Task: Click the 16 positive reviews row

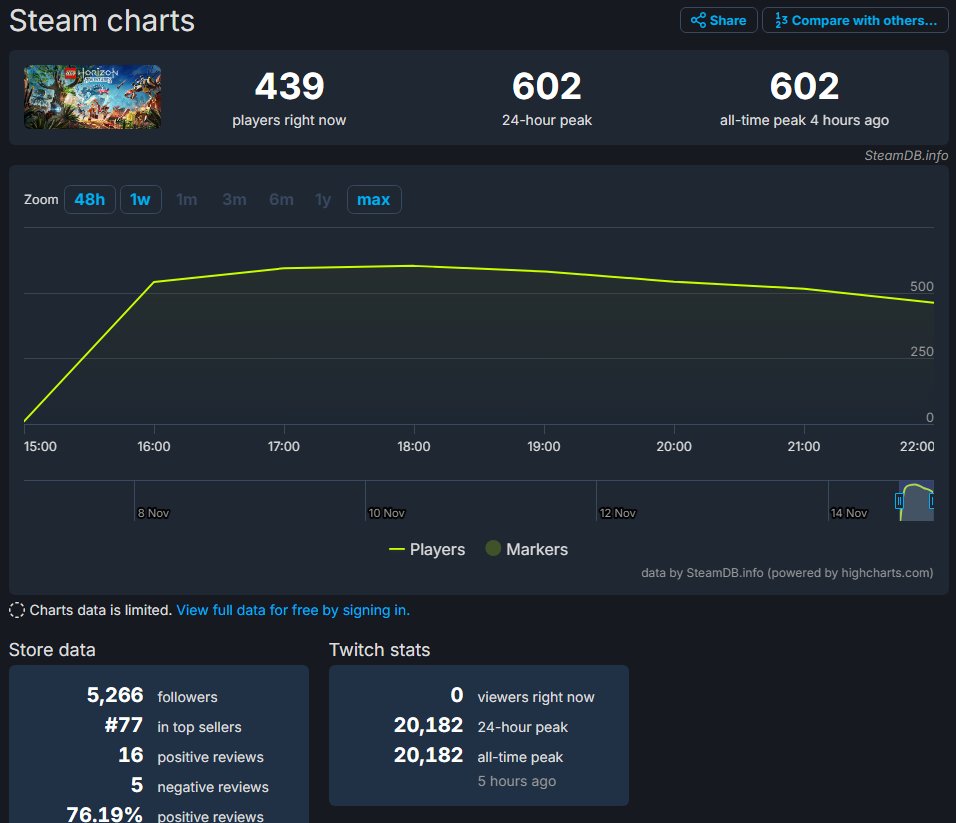Action: coord(191,755)
